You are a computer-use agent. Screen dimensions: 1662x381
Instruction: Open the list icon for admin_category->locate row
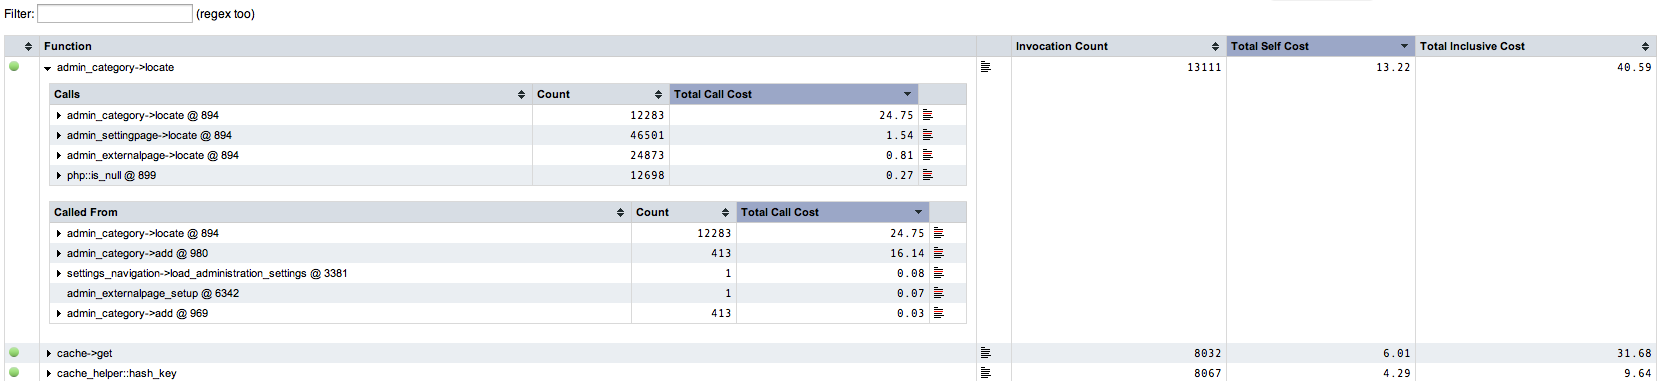986,67
